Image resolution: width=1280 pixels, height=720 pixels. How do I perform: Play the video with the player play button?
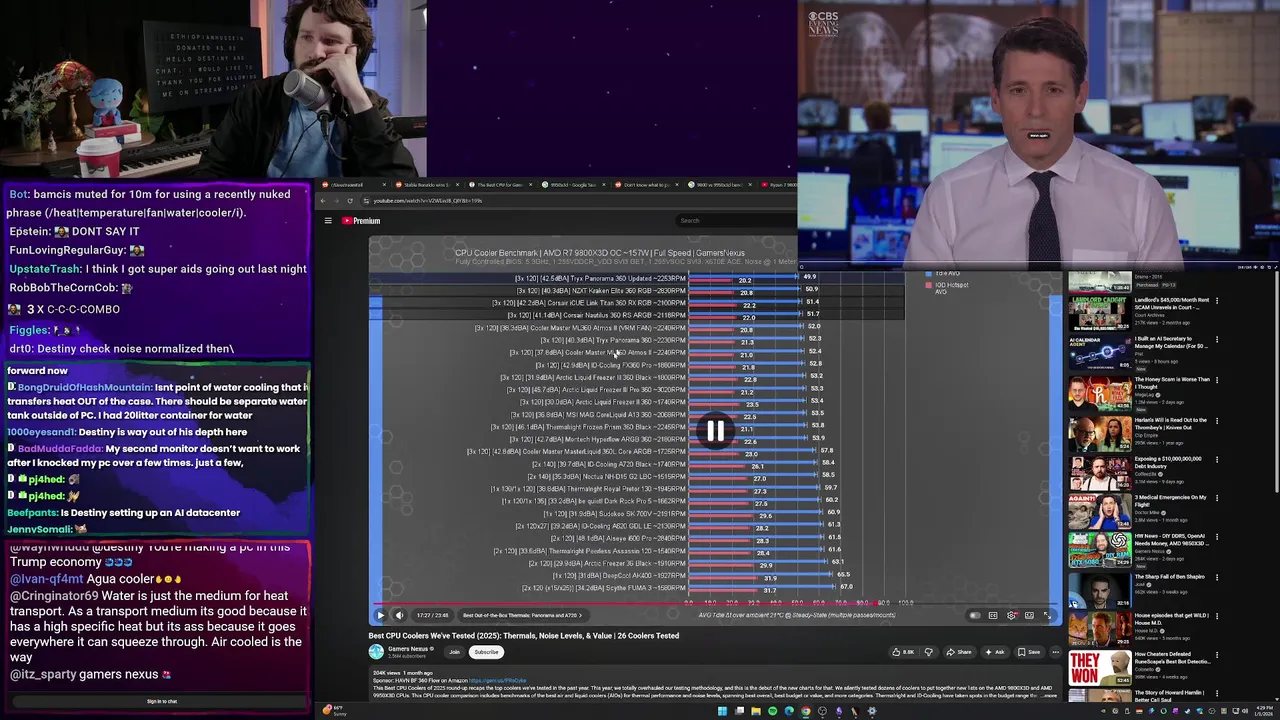(x=380, y=615)
